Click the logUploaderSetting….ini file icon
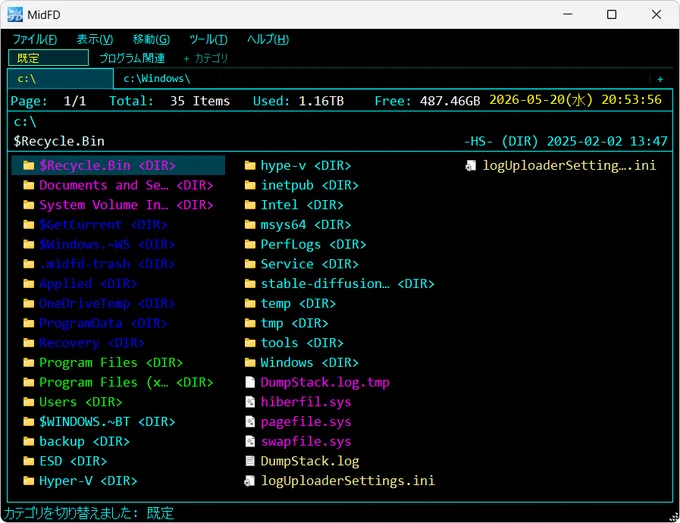 click(x=471, y=166)
